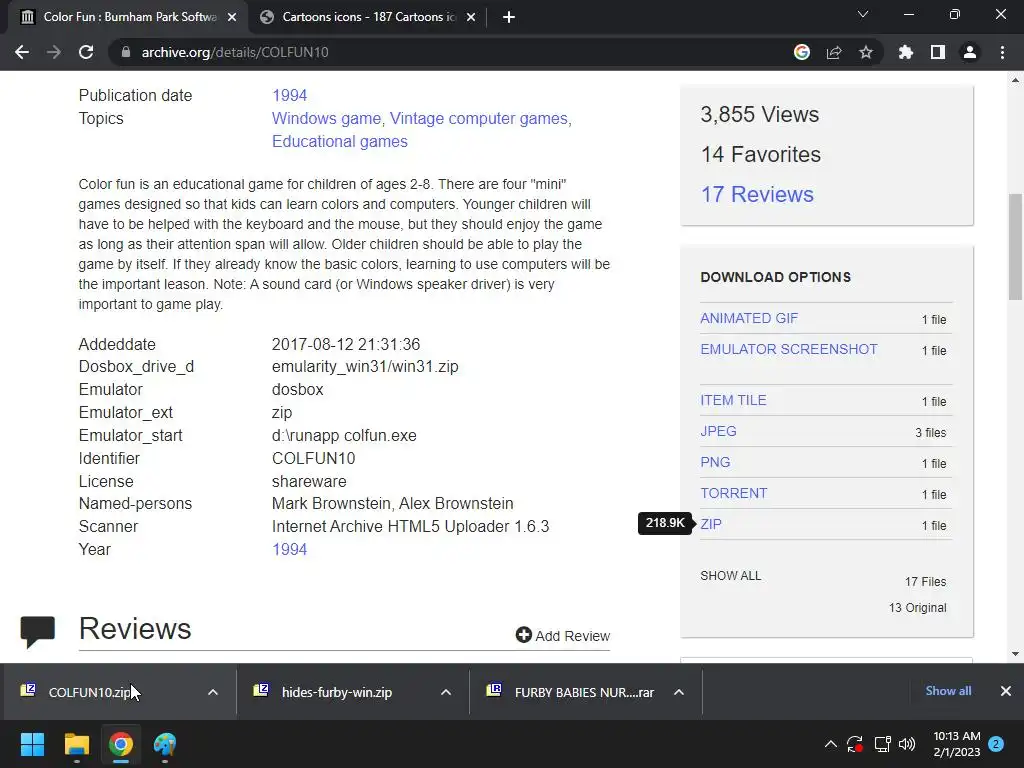Bookmark this page with star icon
This screenshot has height=768, width=1024.
coord(866,52)
